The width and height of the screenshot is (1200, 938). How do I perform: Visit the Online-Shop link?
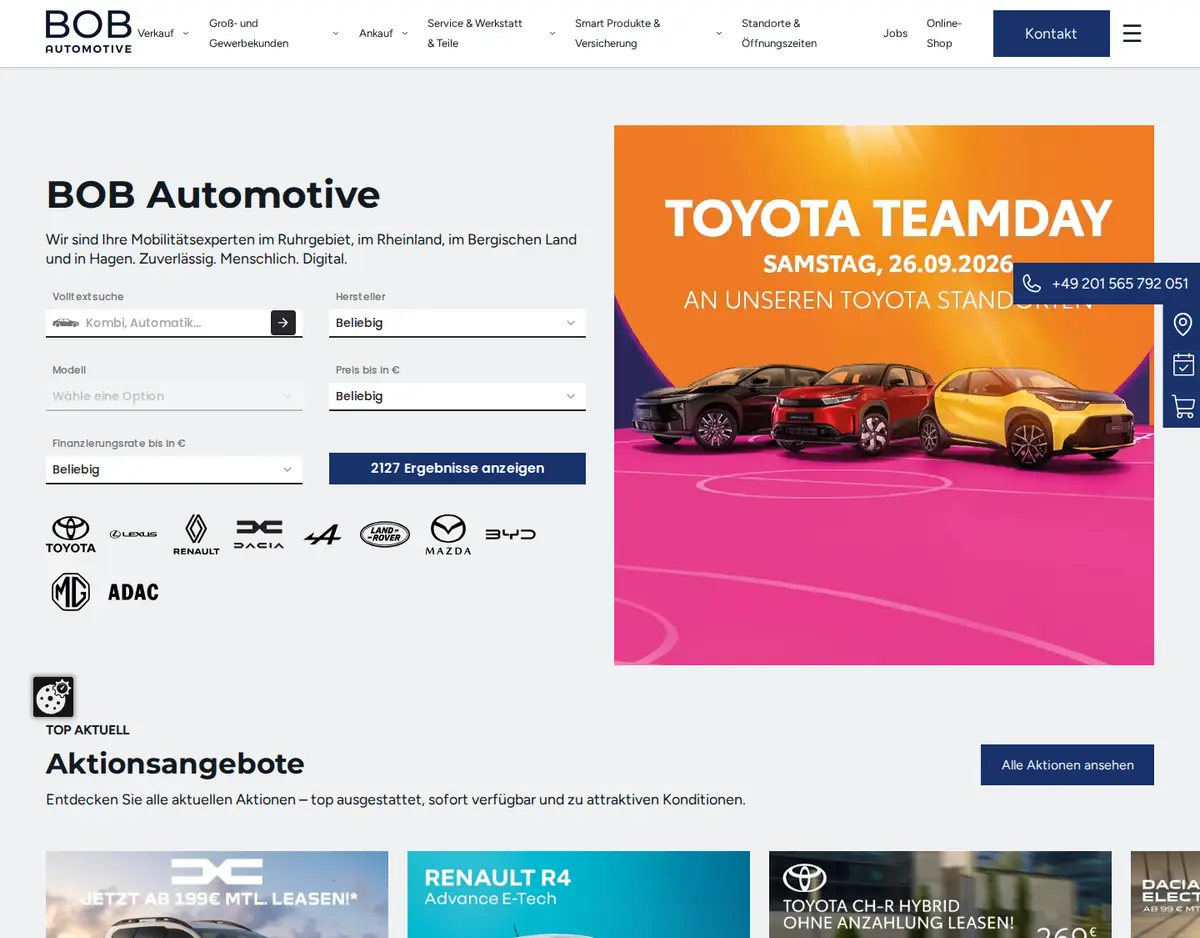[944, 34]
